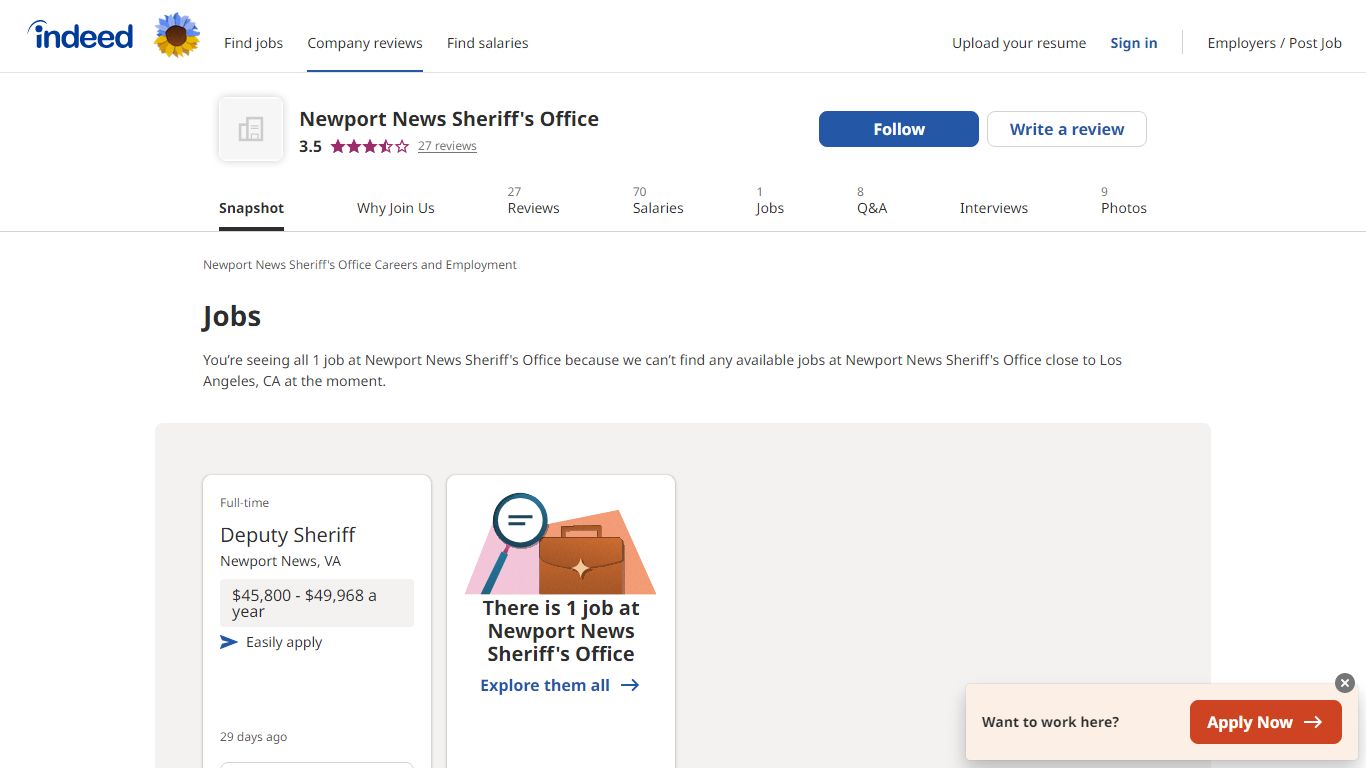Click the $45,800 - $49,968 a year salary

click(317, 603)
